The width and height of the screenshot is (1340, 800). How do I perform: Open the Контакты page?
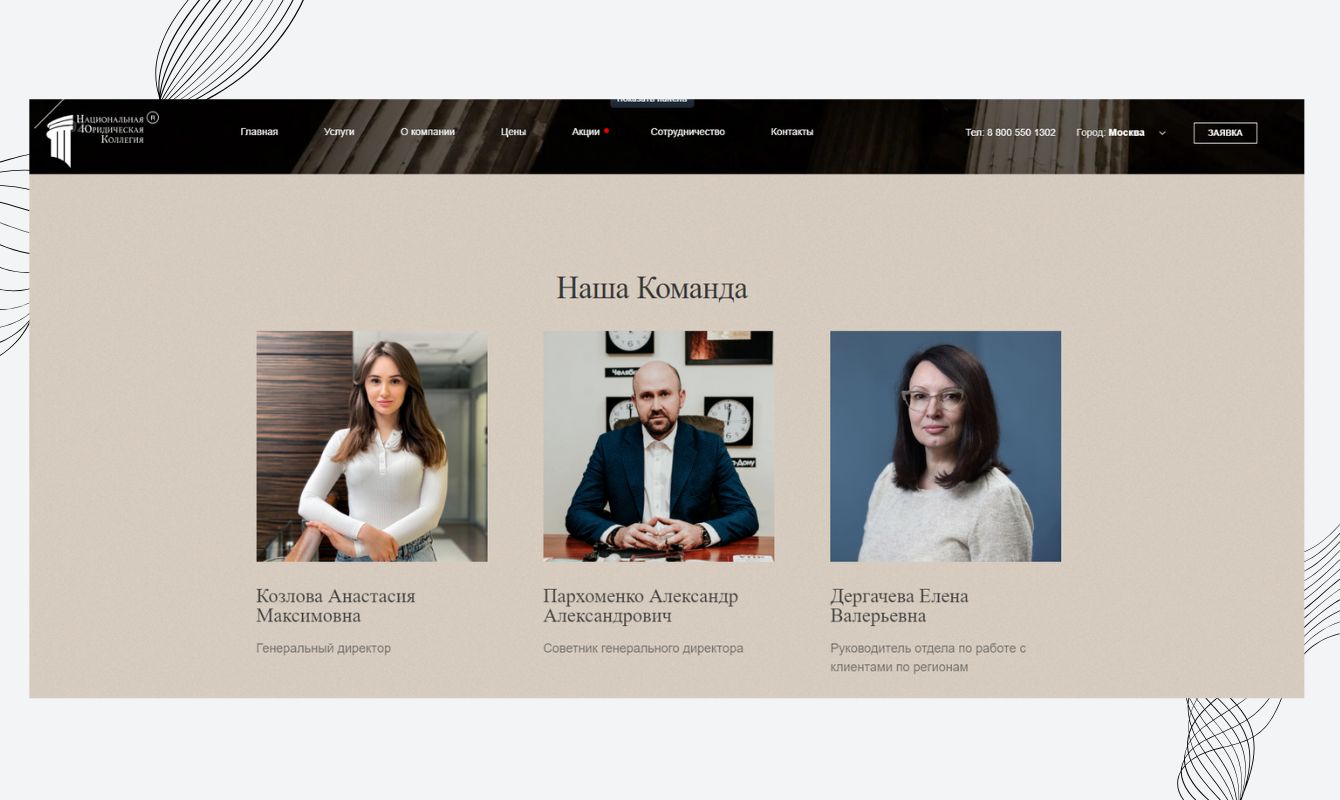(x=792, y=132)
